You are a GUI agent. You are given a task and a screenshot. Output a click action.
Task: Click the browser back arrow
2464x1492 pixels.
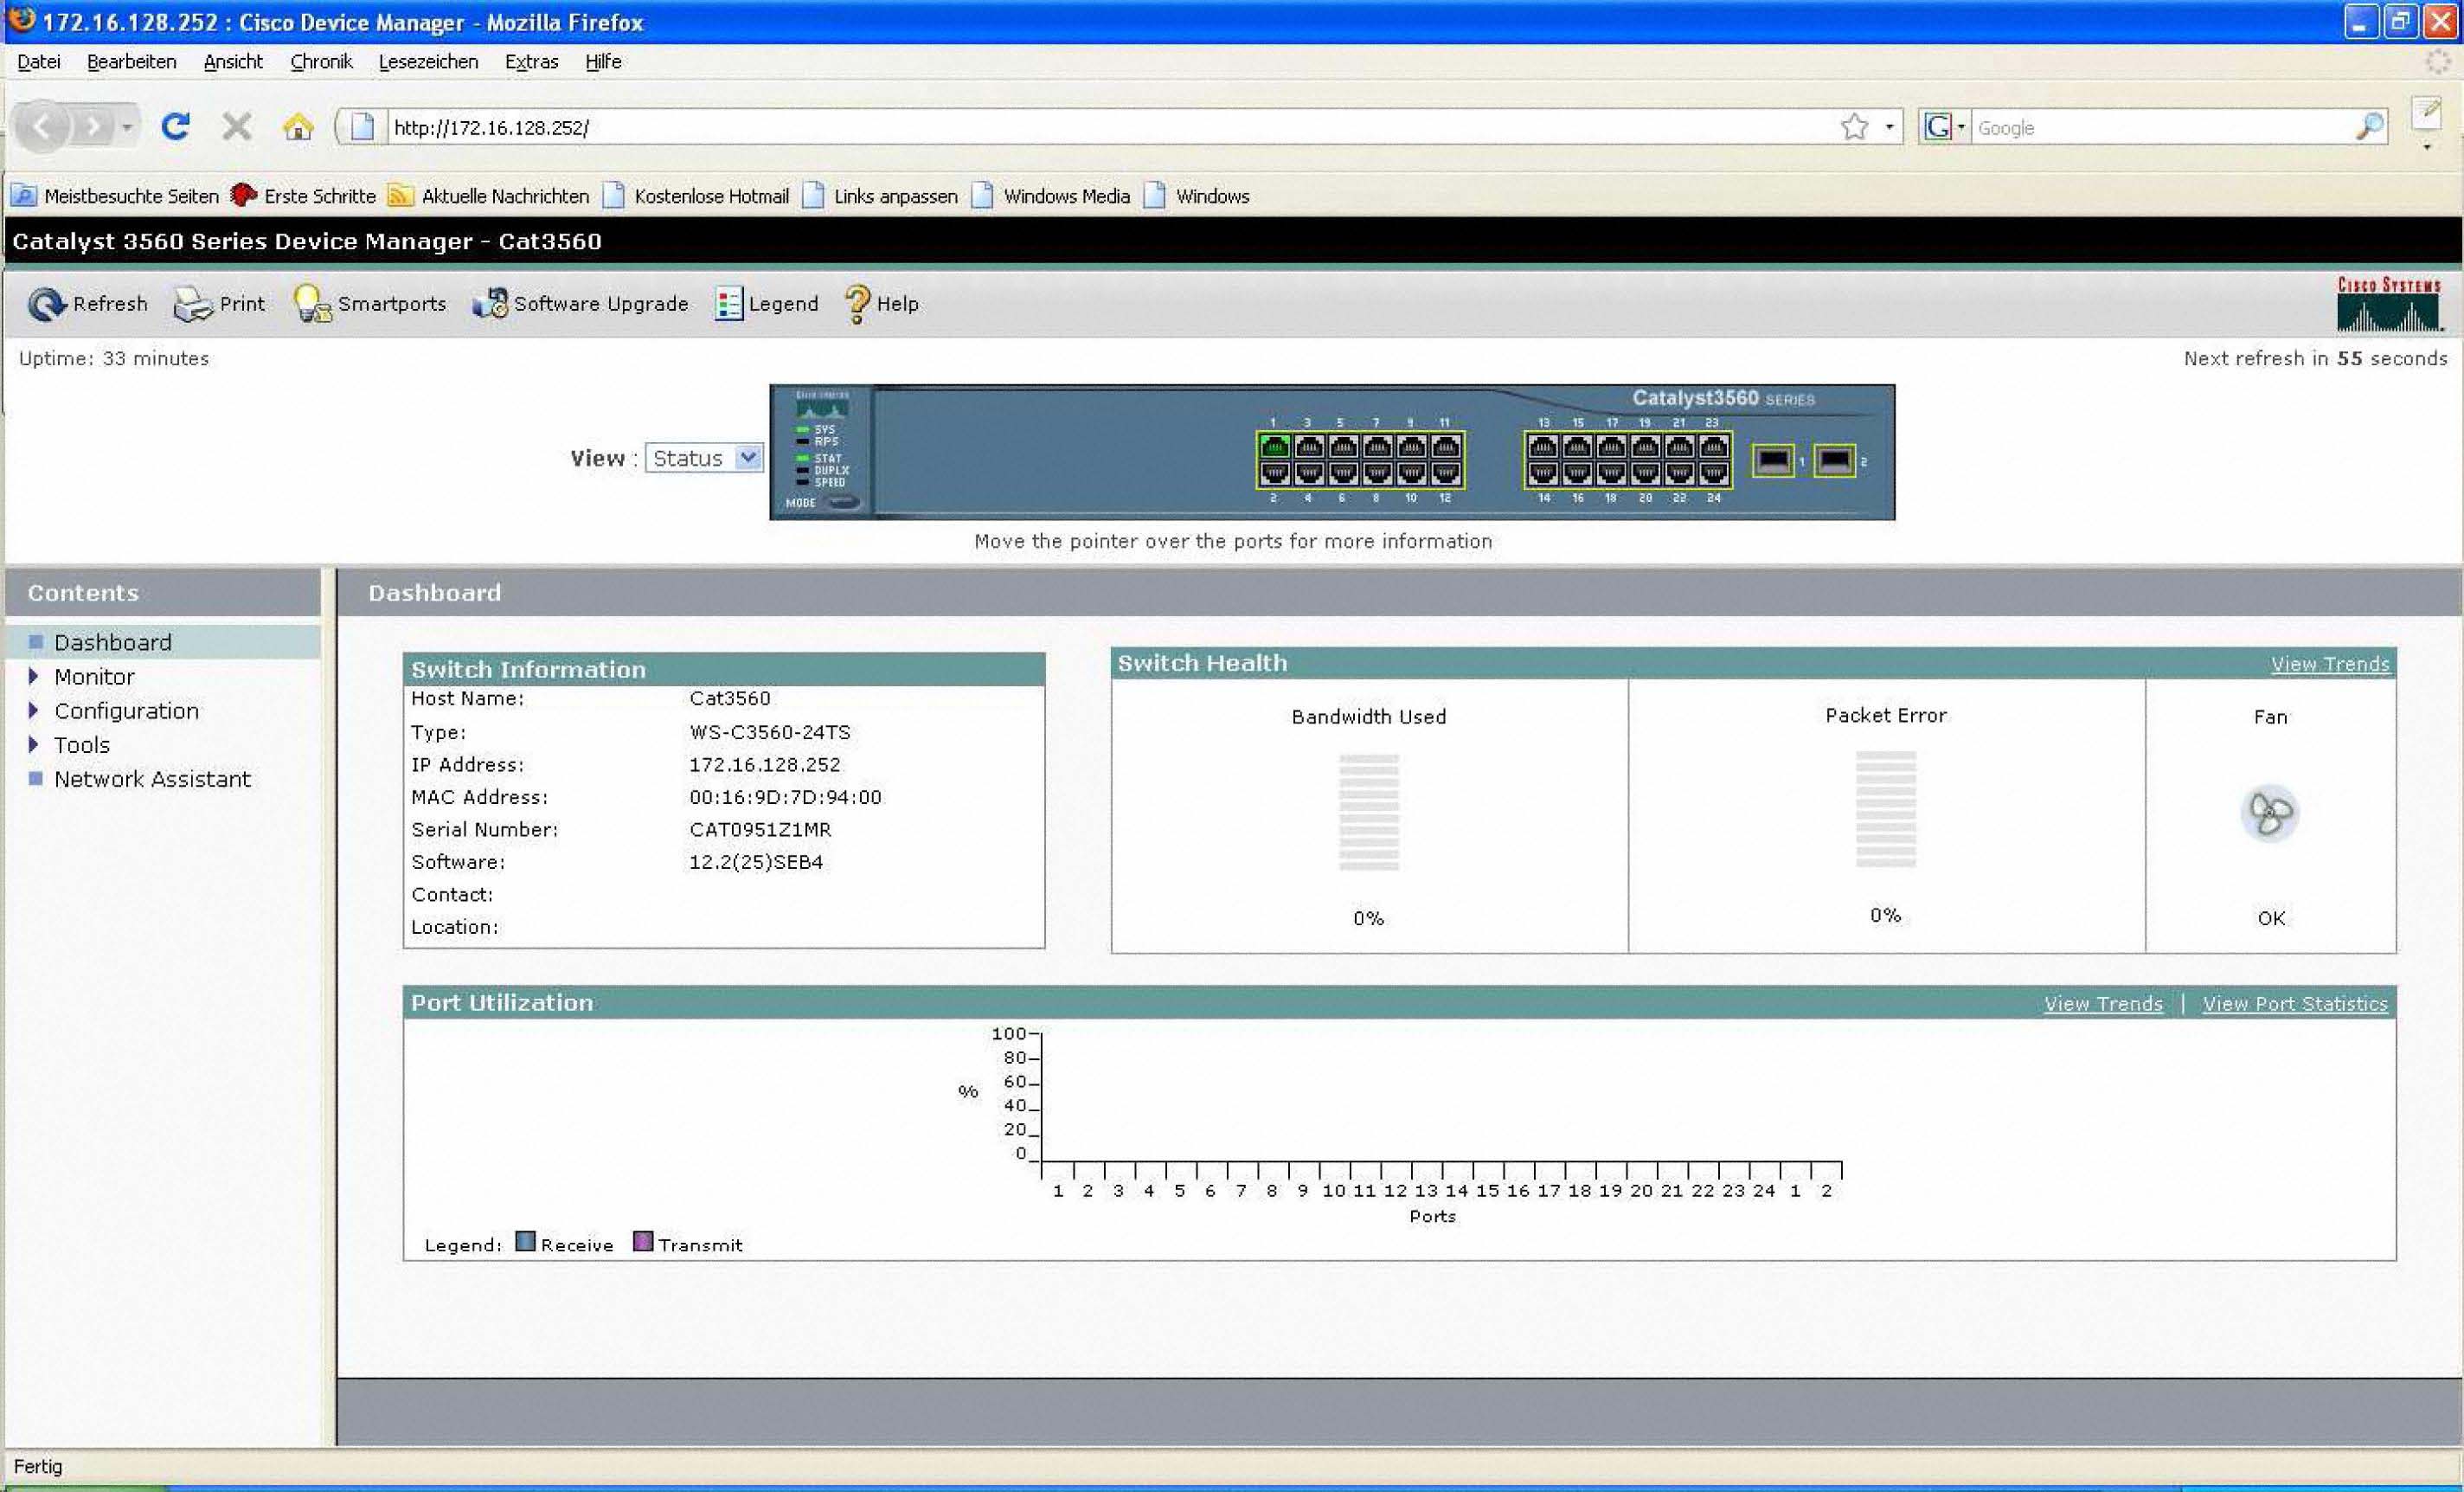tap(43, 127)
